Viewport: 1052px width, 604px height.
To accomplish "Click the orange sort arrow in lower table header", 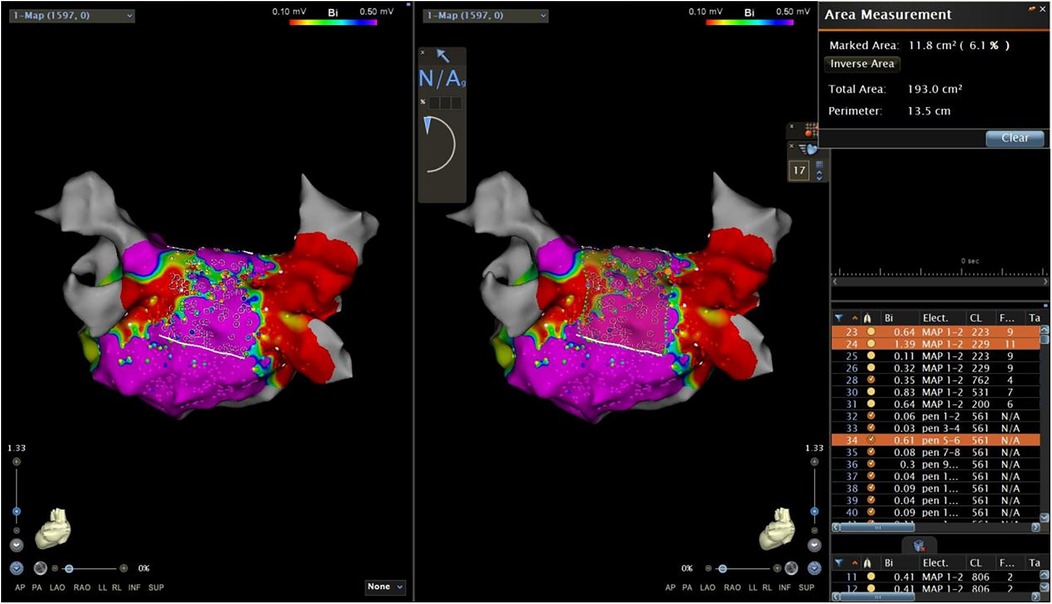I will click(x=854, y=563).
